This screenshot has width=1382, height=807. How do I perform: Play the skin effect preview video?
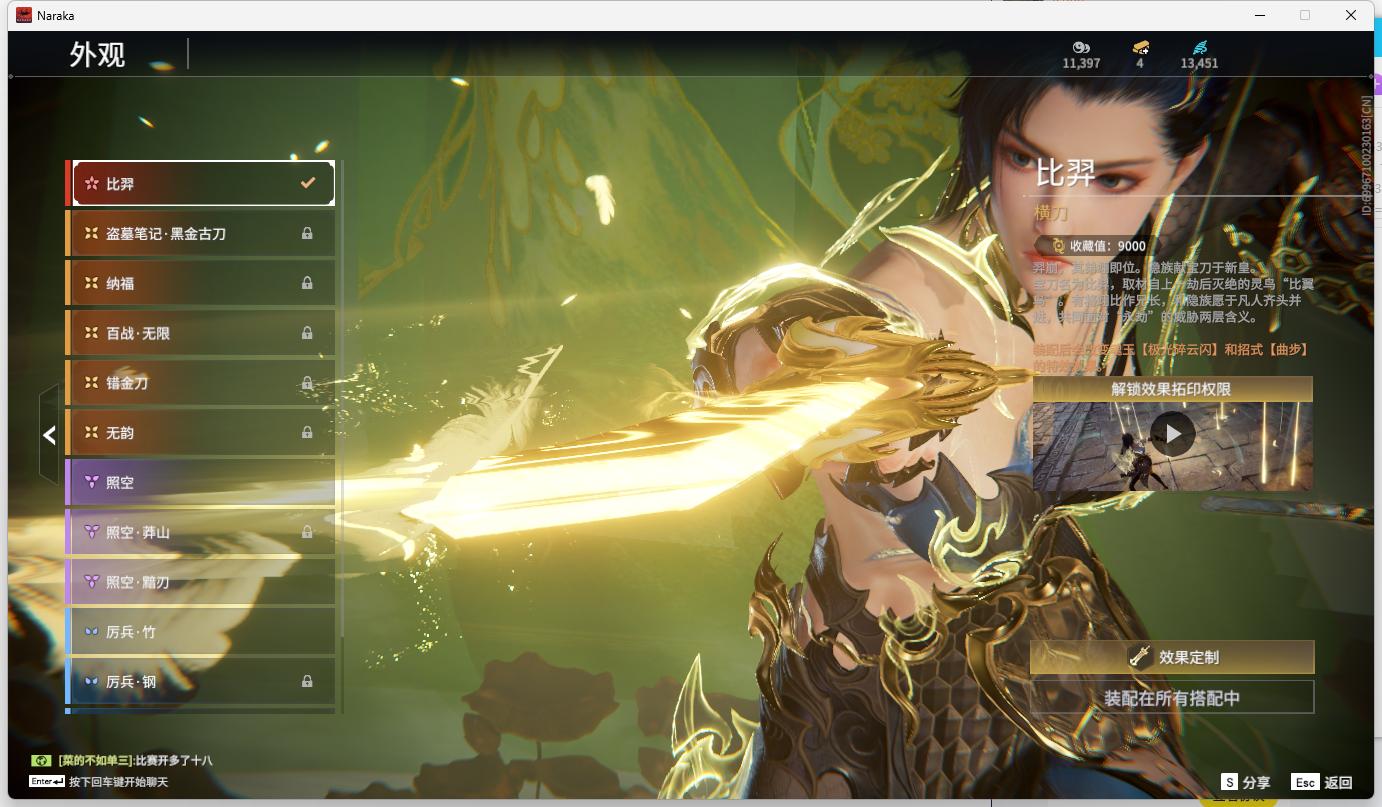[1172, 434]
